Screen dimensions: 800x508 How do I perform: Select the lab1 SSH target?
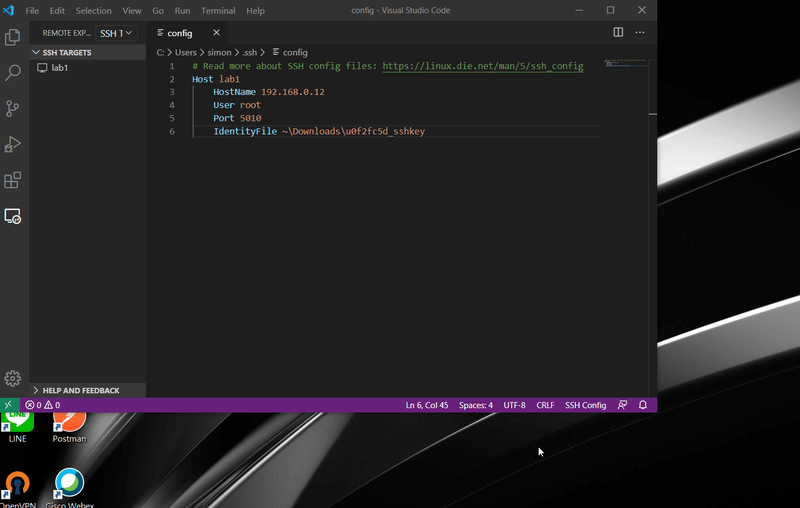coord(87,68)
